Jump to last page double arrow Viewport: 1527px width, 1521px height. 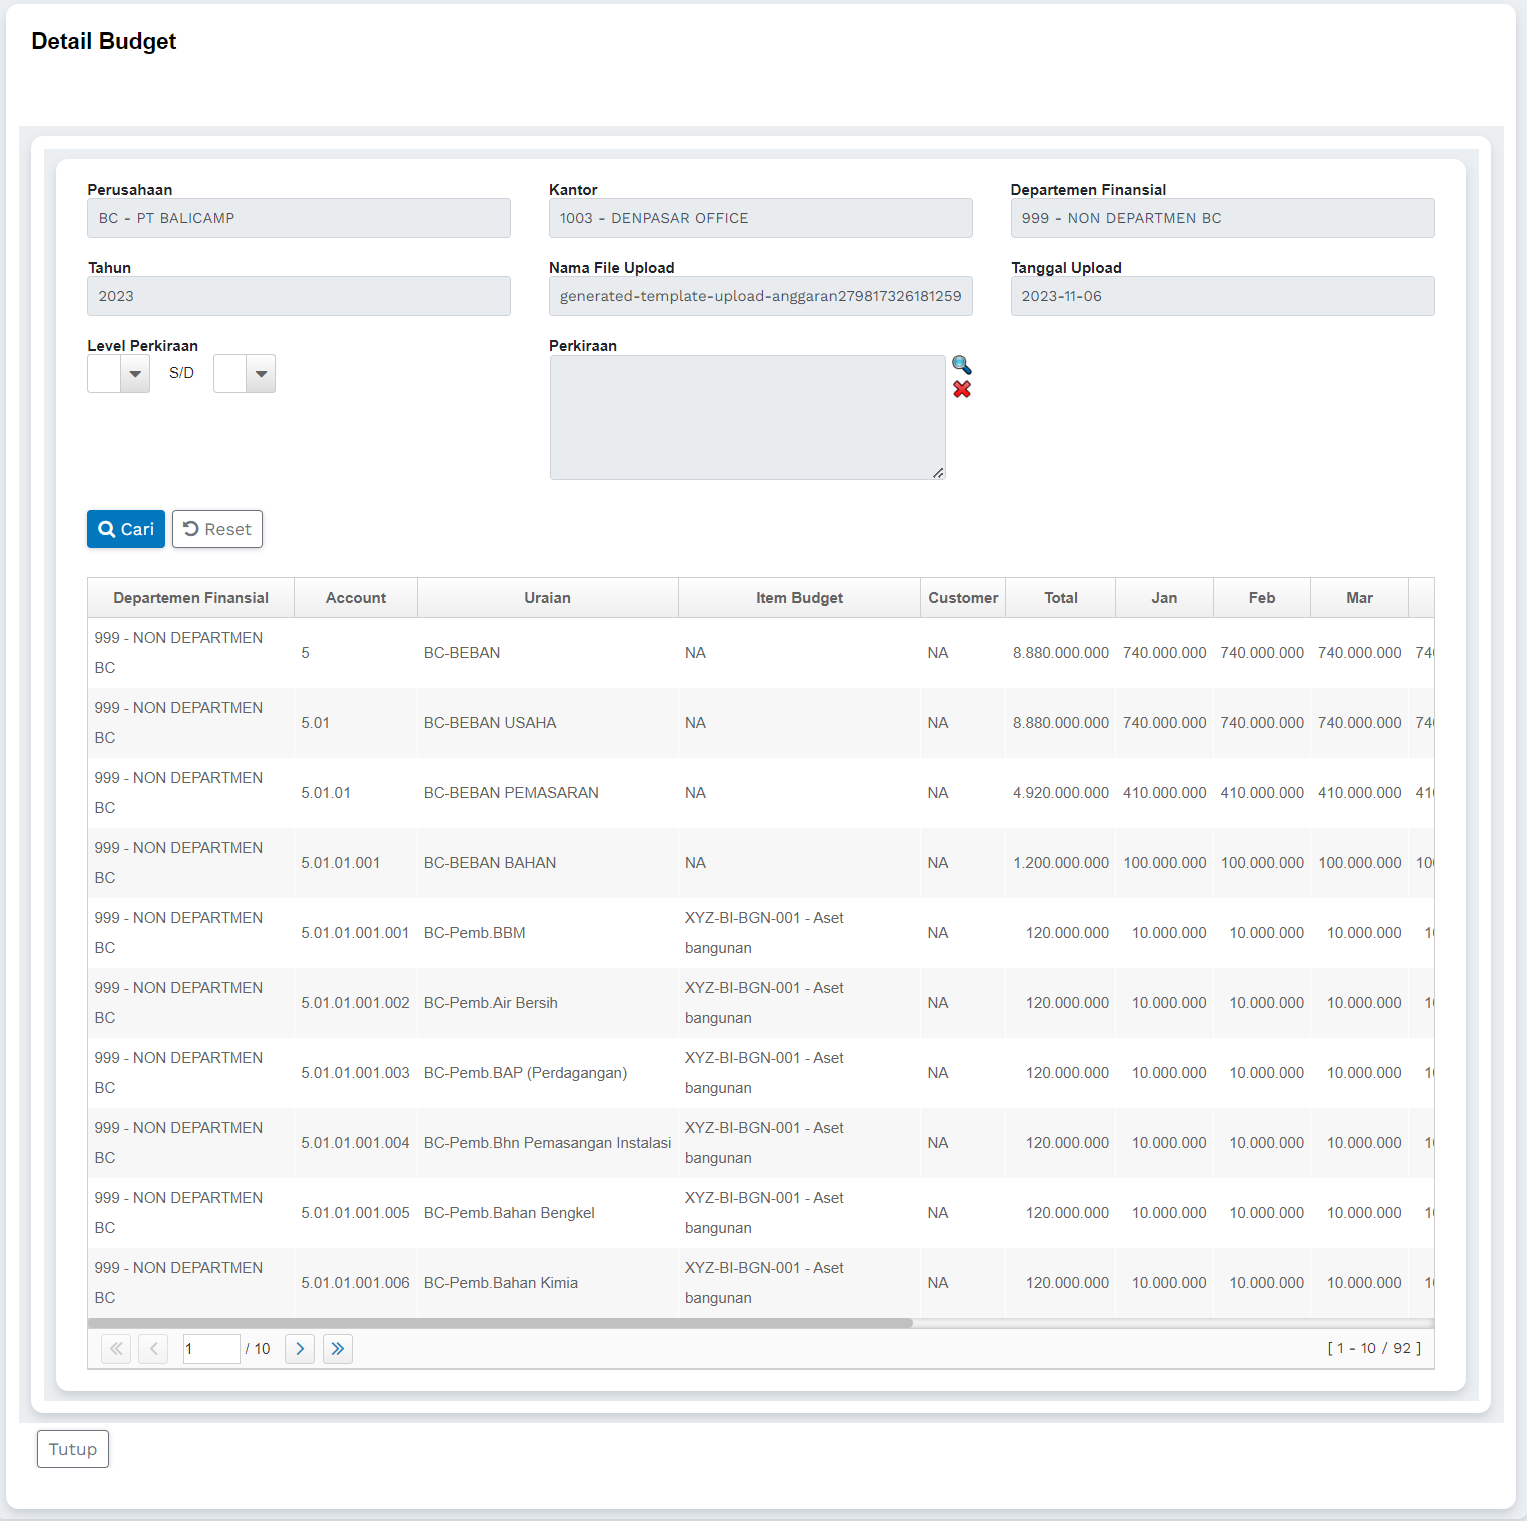pyautogui.click(x=338, y=1349)
